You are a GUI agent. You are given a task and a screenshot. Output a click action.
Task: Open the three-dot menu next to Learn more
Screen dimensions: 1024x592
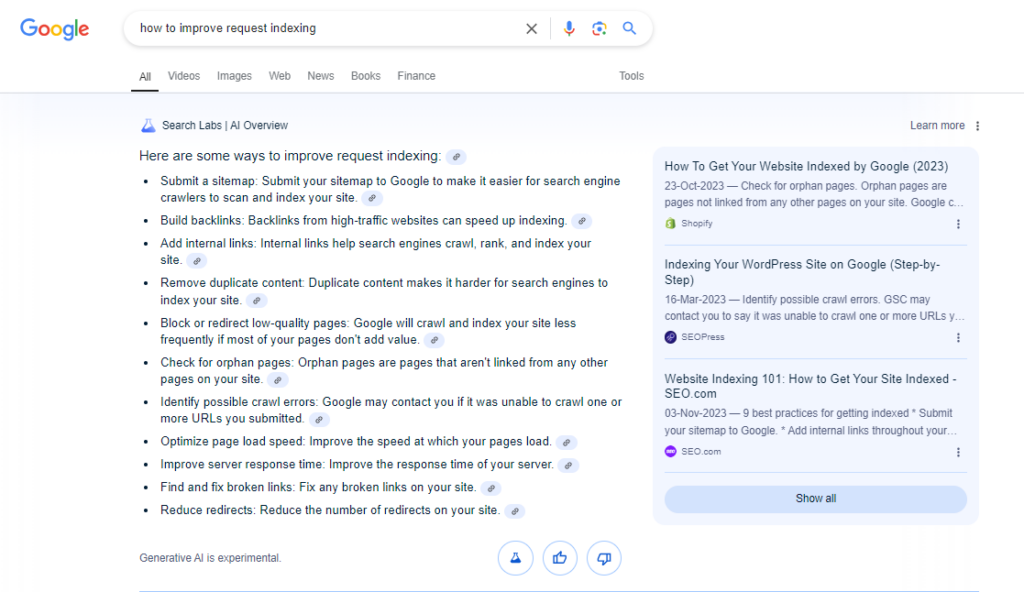pyautogui.click(x=978, y=126)
